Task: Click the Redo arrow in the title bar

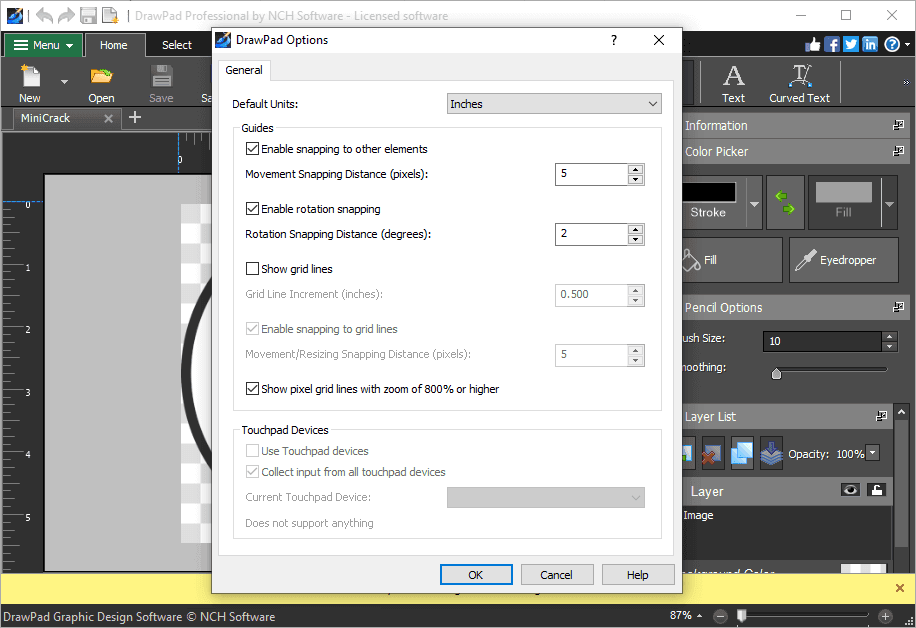Action: [x=67, y=15]
